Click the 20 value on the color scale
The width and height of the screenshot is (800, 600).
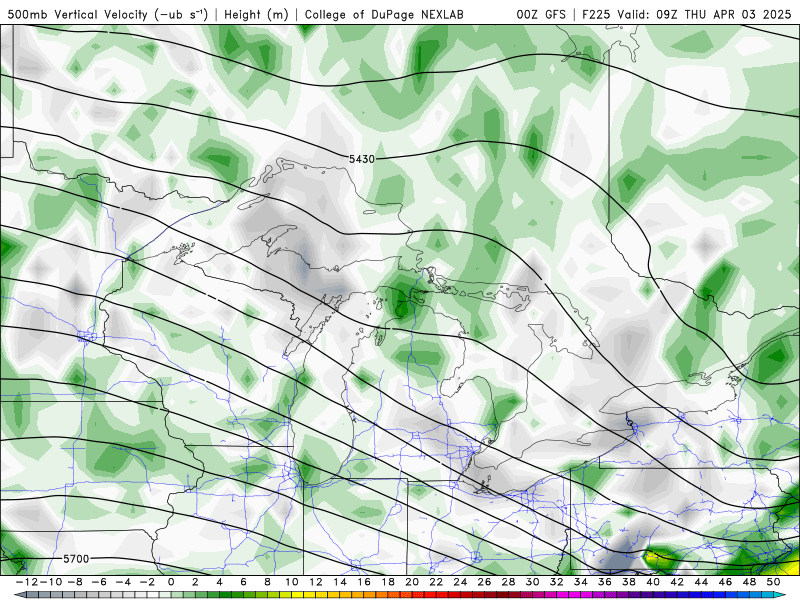412,582
